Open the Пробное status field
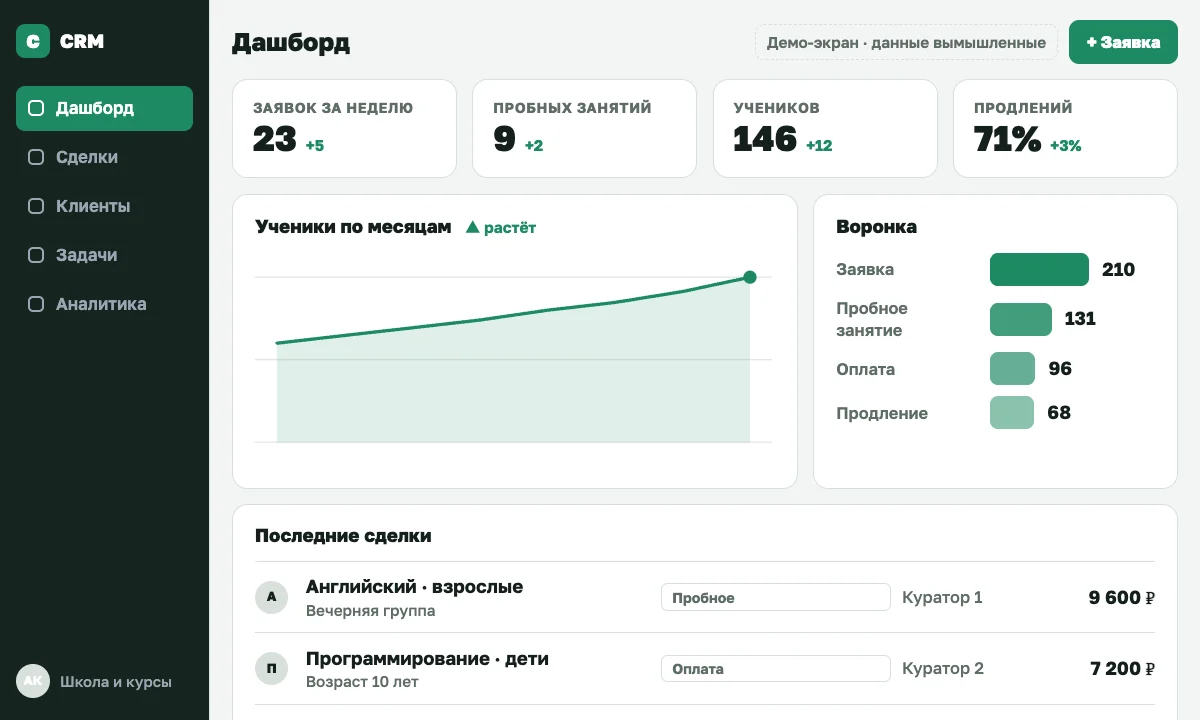The height and width of the screenshot is (720, 1200). (776, 597)
